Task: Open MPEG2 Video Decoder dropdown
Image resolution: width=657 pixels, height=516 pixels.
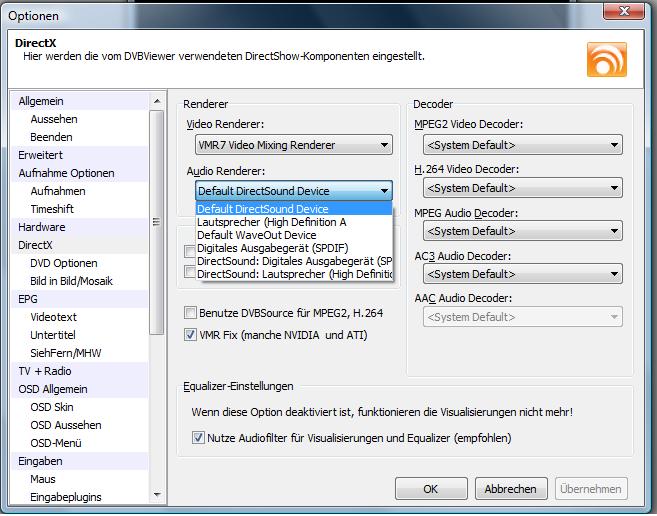Action: click(522, 145)
